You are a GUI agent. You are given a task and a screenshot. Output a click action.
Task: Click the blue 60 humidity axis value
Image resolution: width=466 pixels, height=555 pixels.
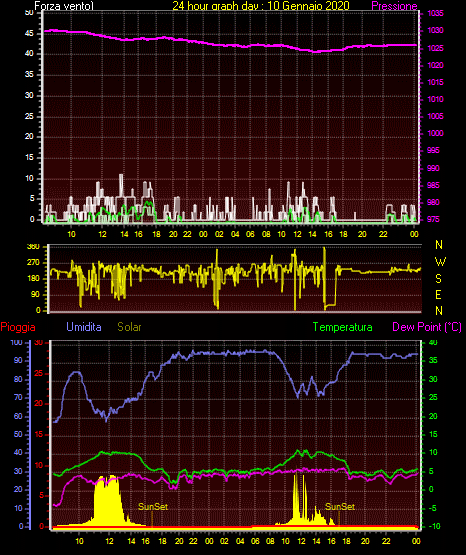pos(18,416)
